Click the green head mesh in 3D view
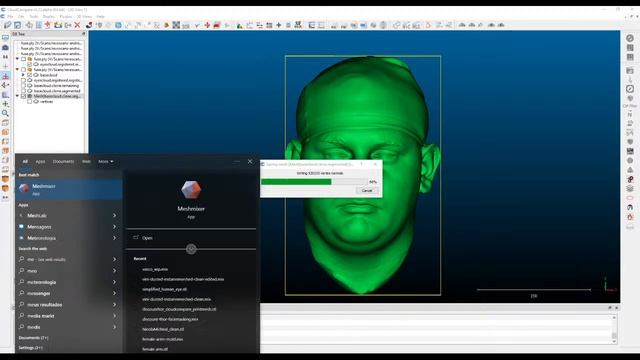640x360 pixels. pos(362,176)
